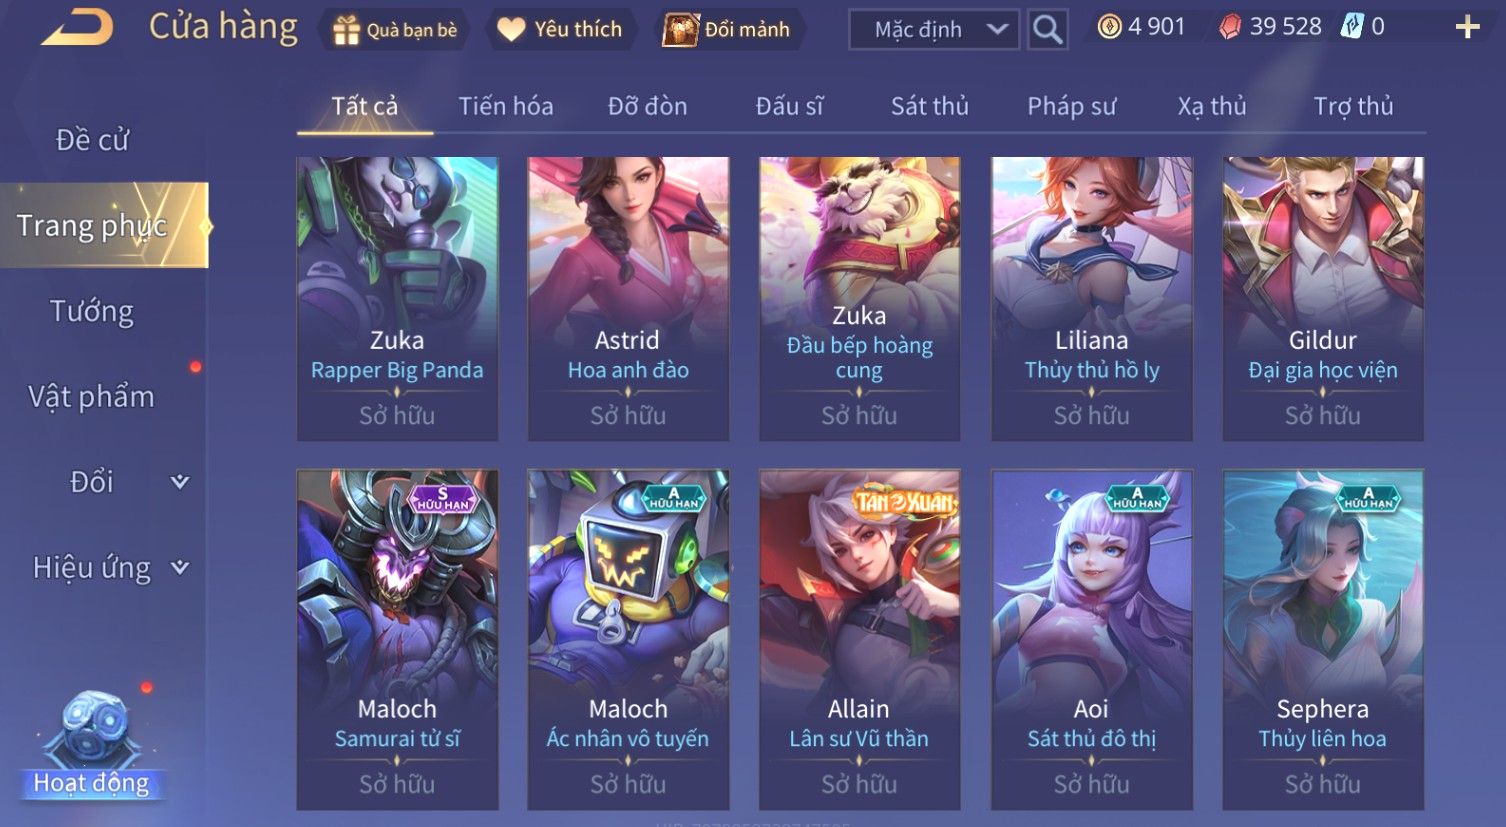Image resolution: width=1506 pixels, height=827 pixels.
Task: Open the Mặc định sort dropdown
Action: pyautogui.click(x=934, y=29)
